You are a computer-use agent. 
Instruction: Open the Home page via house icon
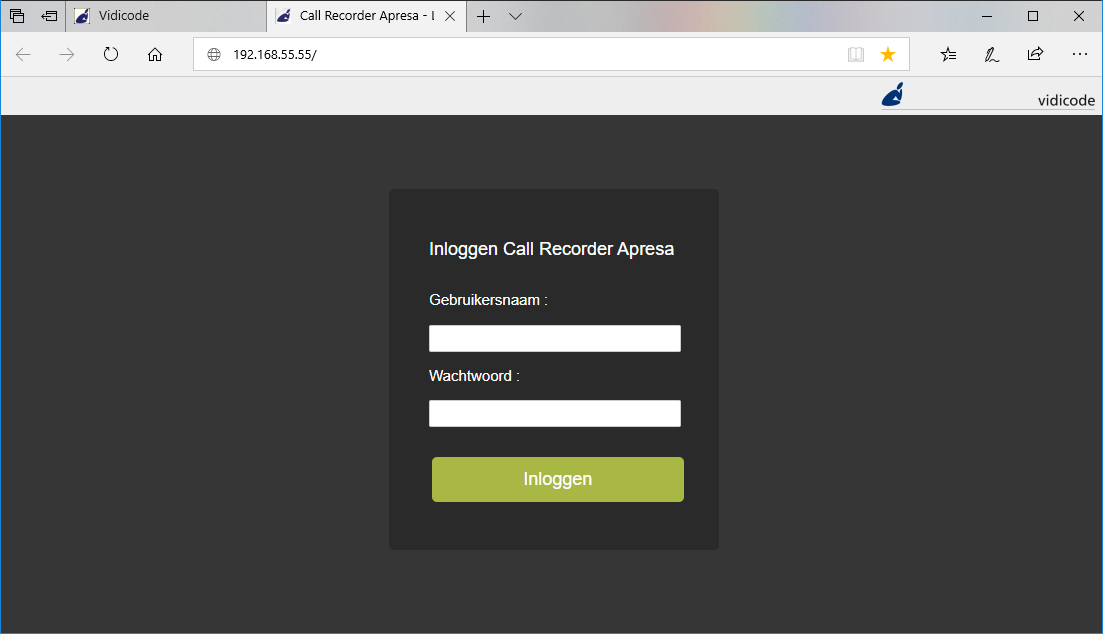pyautogui.click(x=155, y=54)
